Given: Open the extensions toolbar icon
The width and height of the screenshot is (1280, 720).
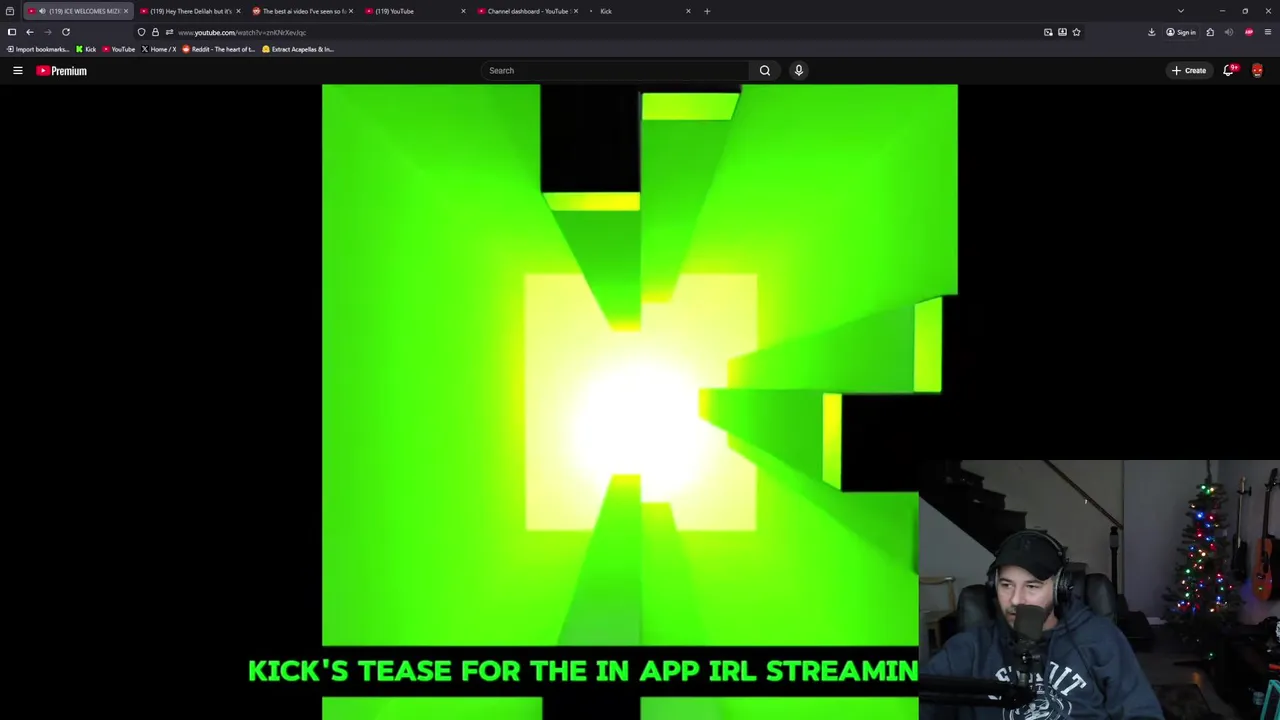Looking at the screenshot, I should [1210, 32].
